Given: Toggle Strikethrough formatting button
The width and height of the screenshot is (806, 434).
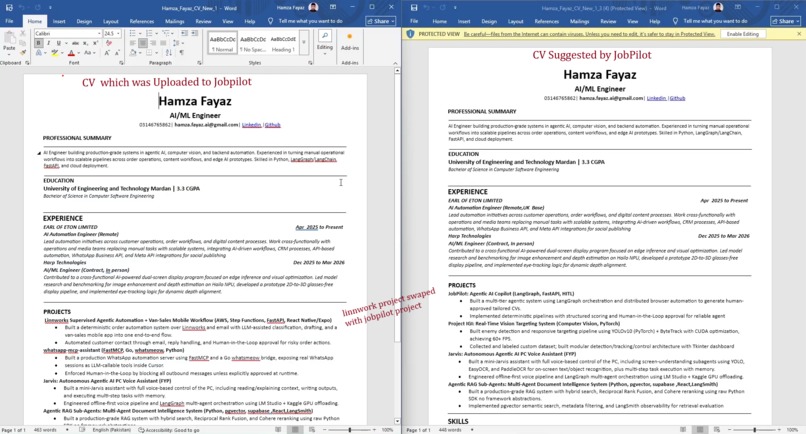Looking at the screenshot, I should click(x=76, y=43).
